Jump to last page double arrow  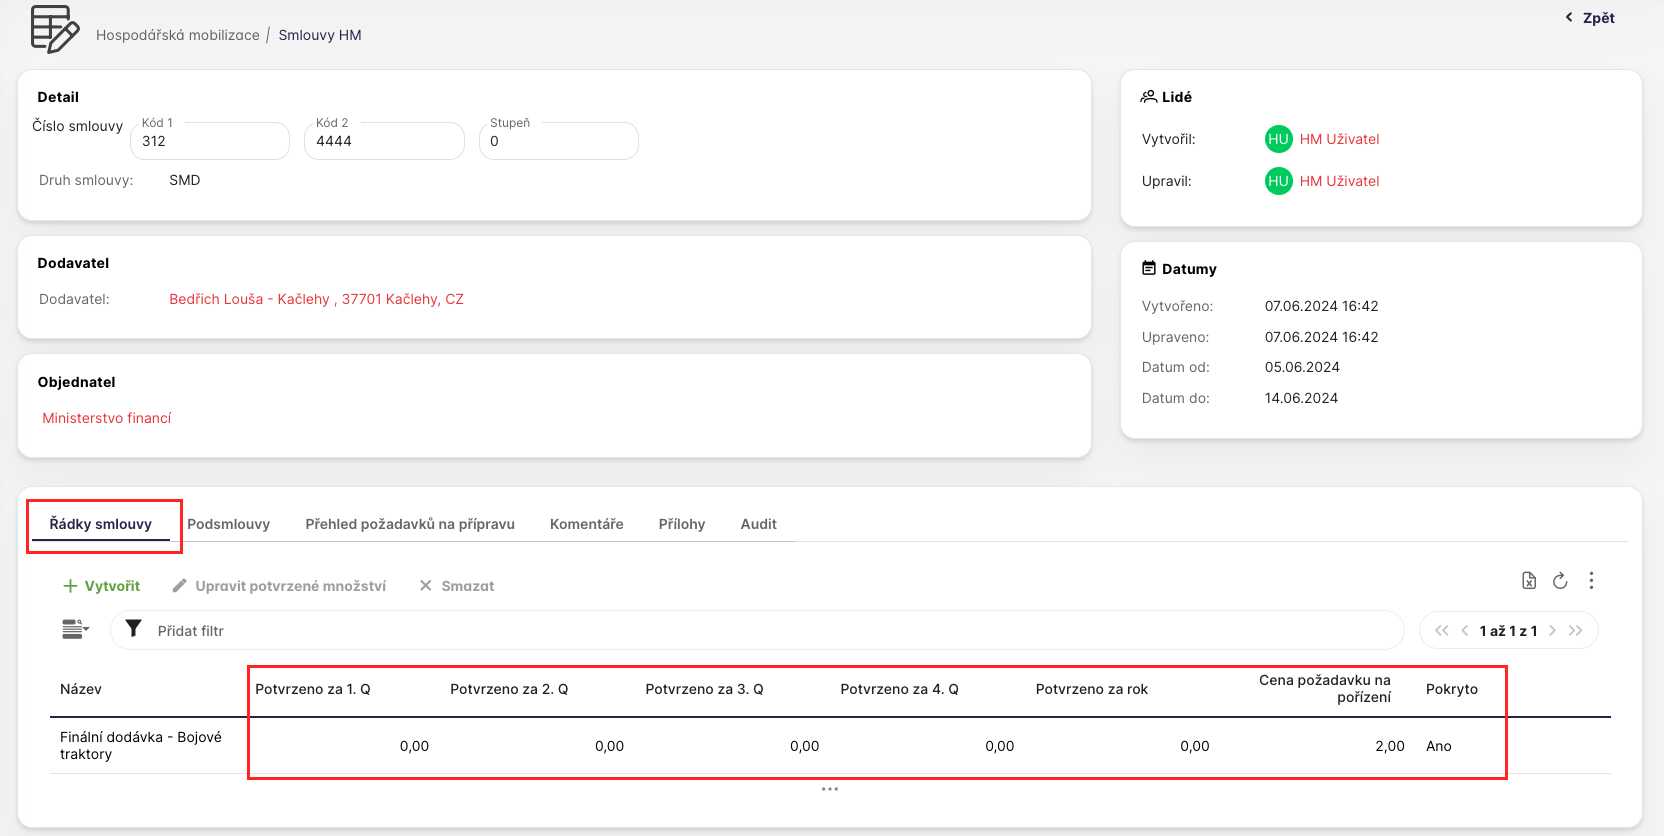click(x=1576, y=631)
